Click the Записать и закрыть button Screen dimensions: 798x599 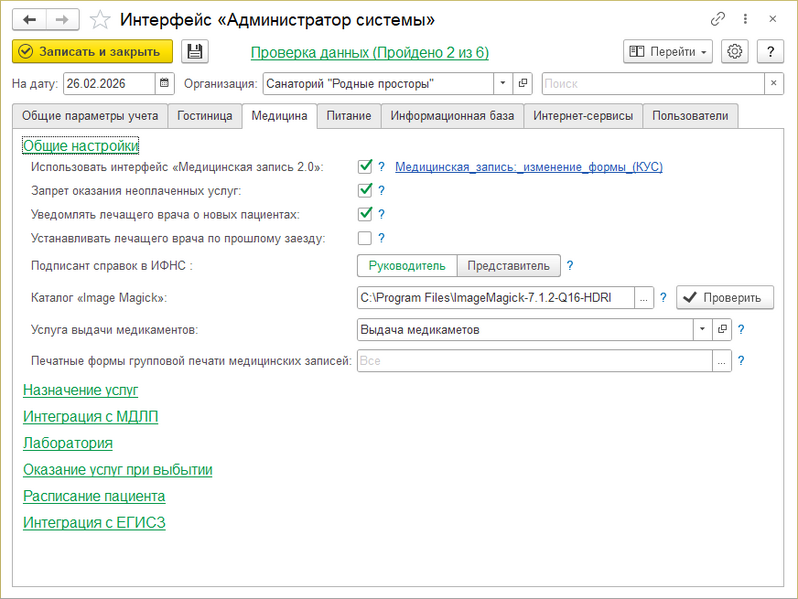92,52
